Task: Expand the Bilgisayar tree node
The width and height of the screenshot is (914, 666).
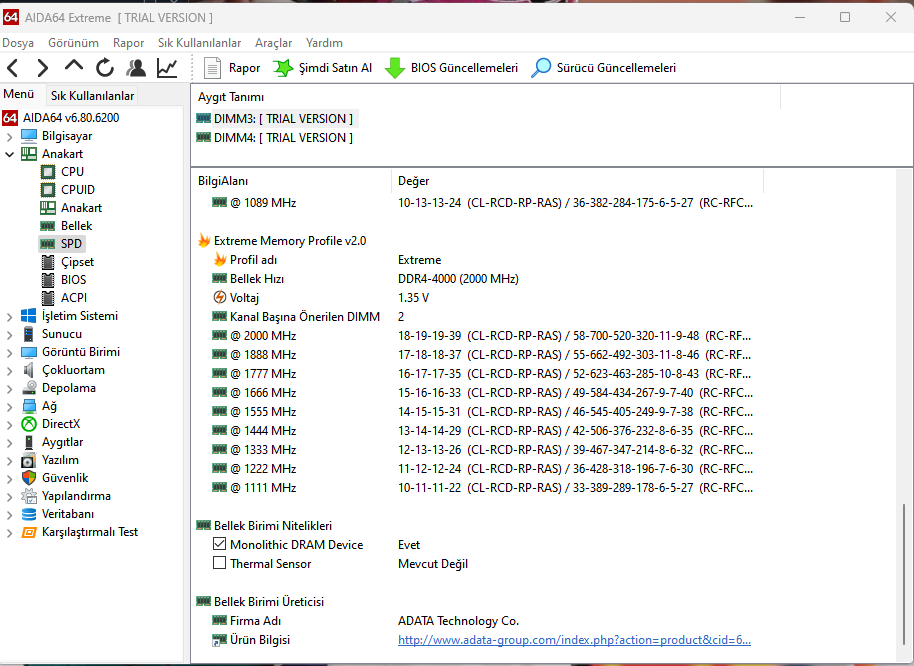Action: pos(9,137)
